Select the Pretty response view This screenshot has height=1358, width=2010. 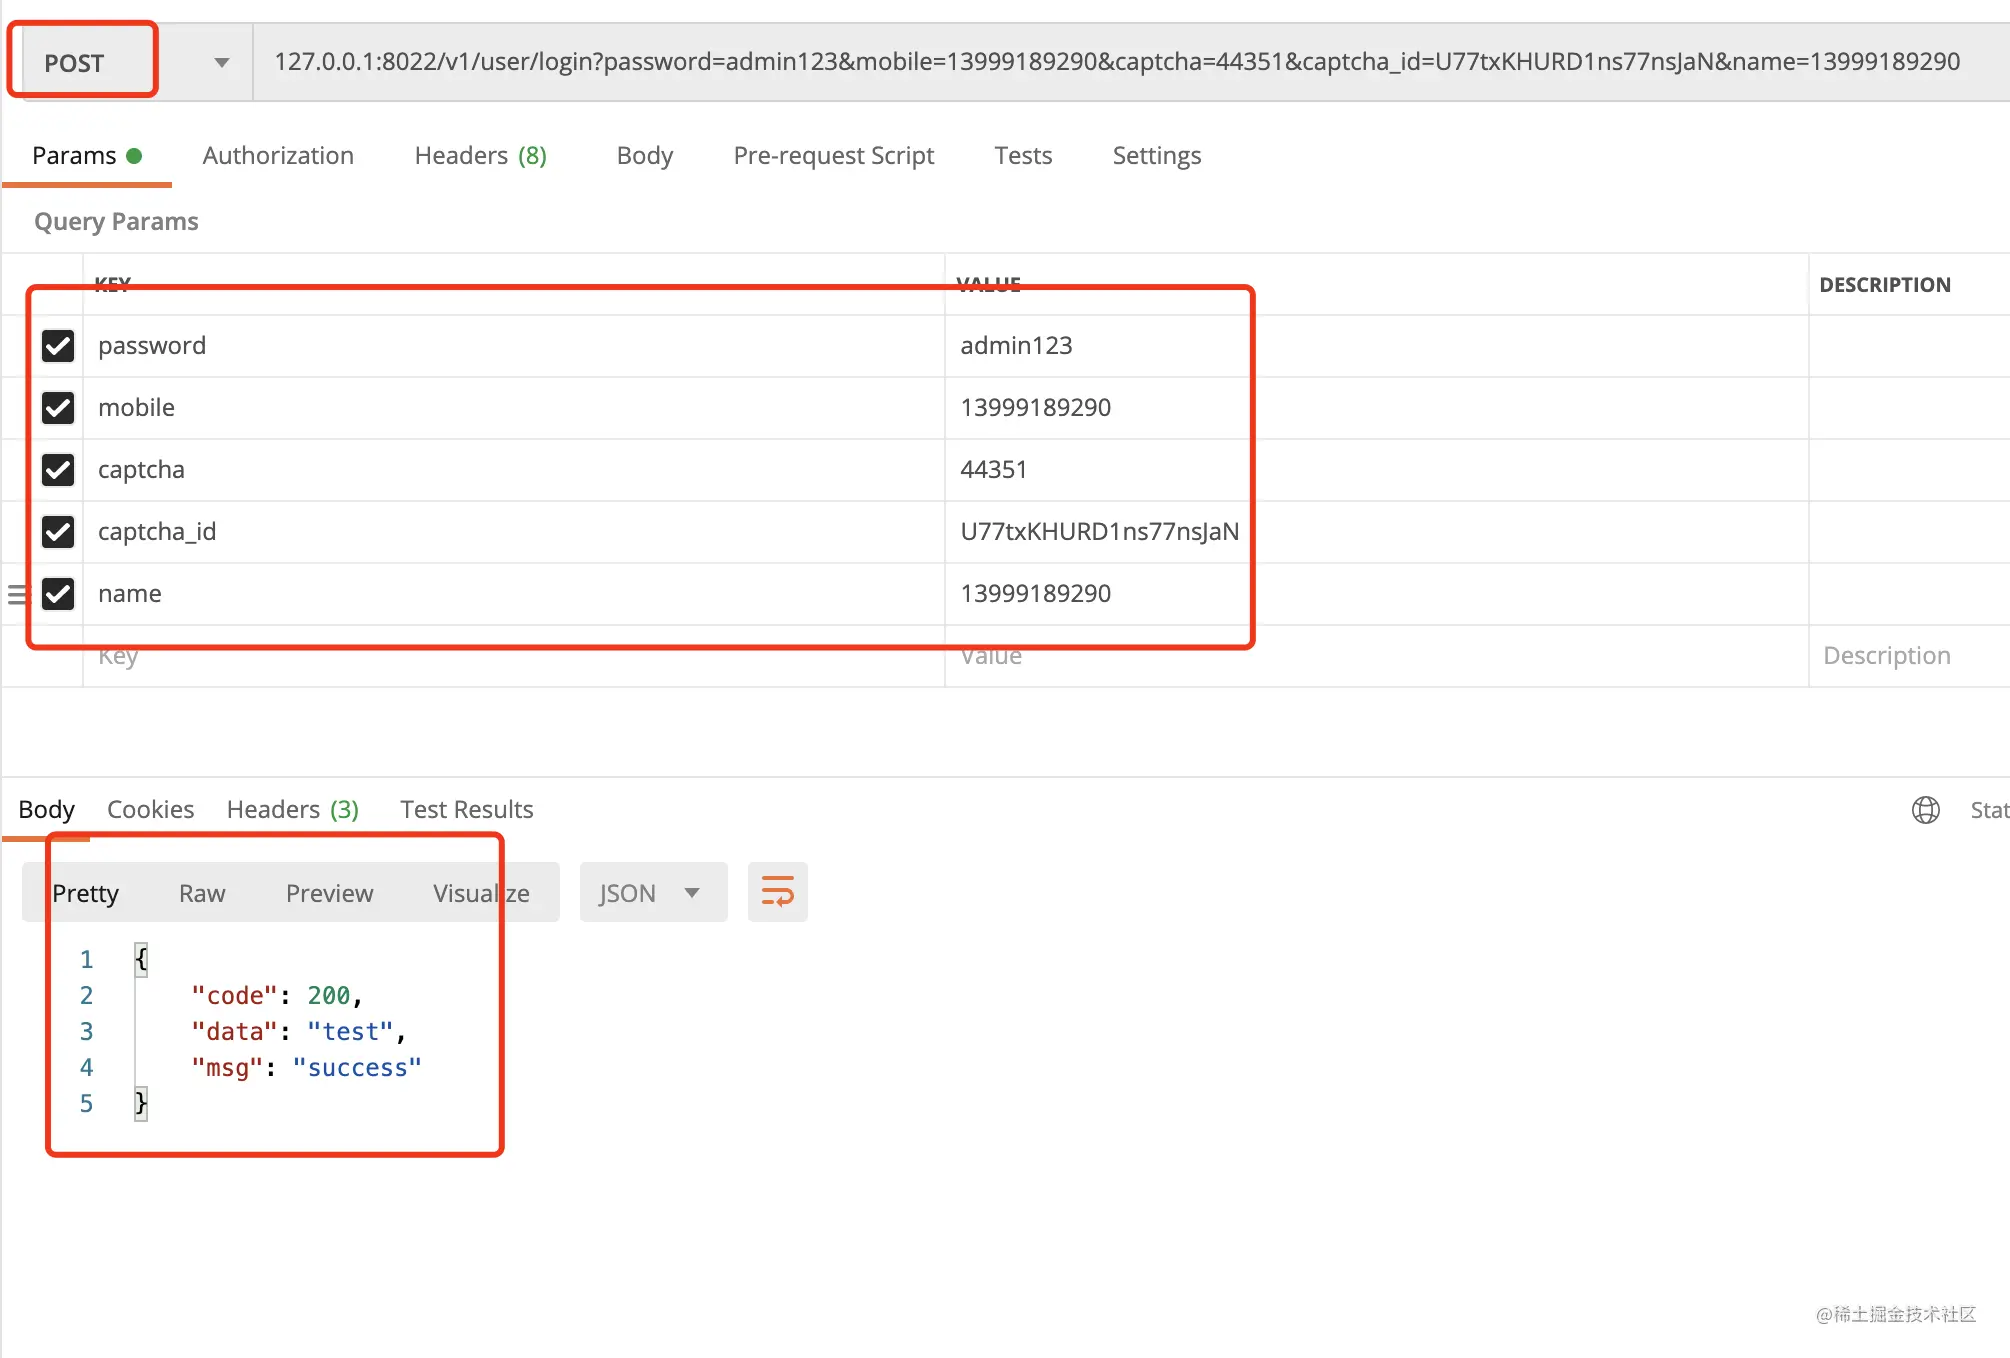pos(85,893)
